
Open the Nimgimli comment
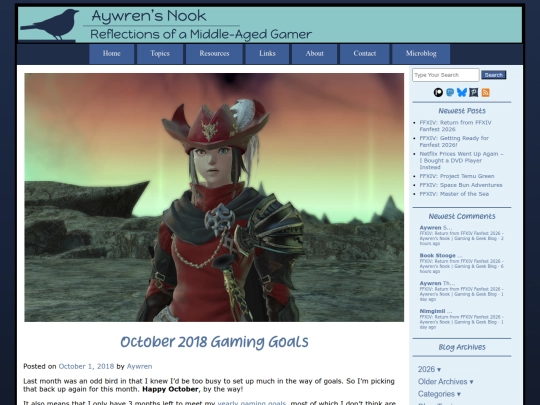coord(461,319)
